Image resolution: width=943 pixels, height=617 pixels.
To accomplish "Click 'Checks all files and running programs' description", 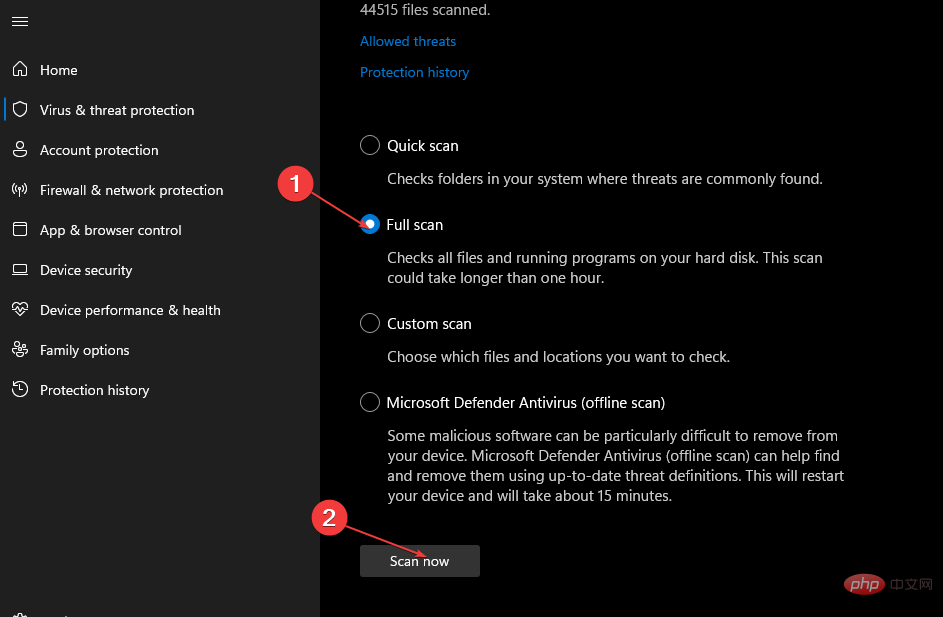I will click(x=604, y=268).
